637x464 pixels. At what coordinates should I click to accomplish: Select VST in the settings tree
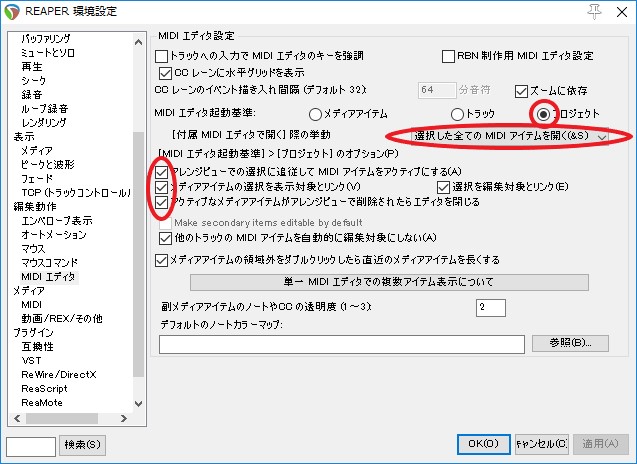[31, 360]
